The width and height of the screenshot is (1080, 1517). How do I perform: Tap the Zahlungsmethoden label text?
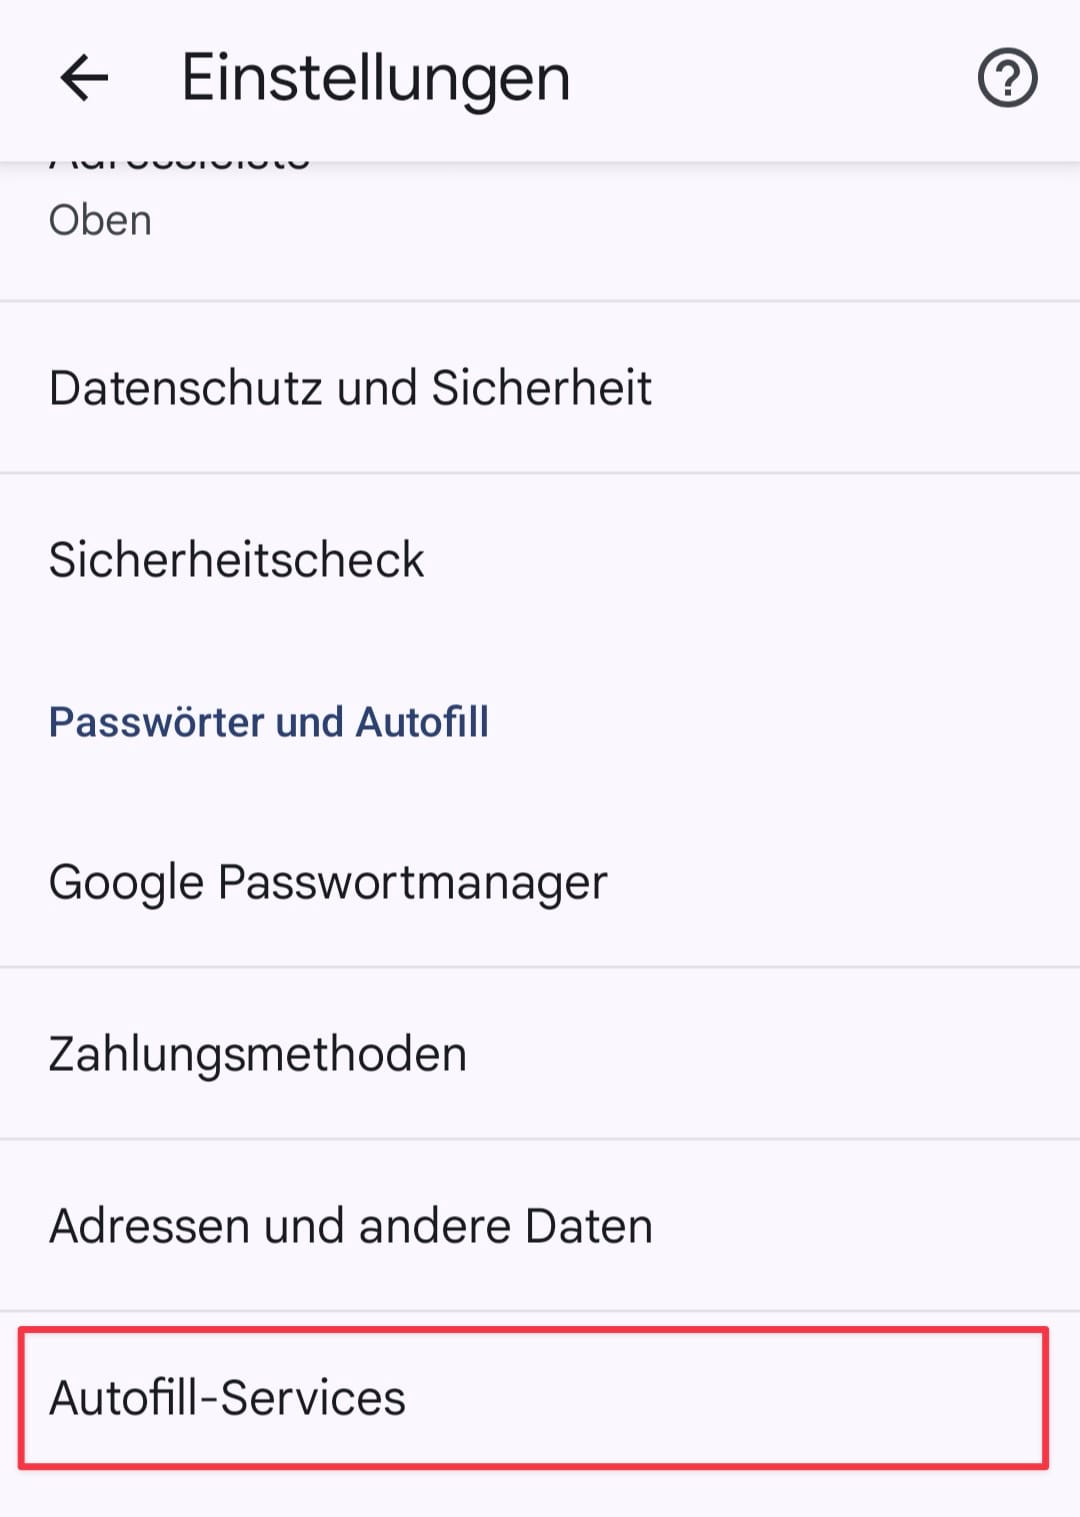point(257,1054)
